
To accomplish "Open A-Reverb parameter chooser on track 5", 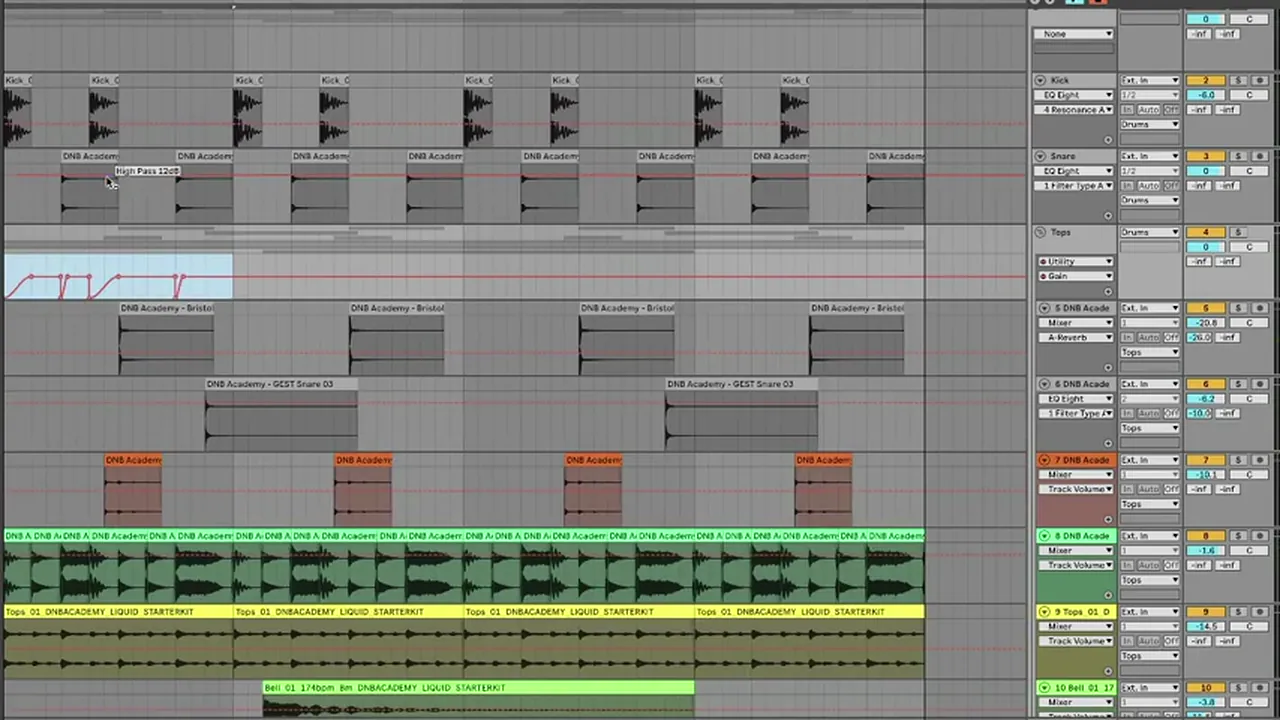I will coord(1075,338).
